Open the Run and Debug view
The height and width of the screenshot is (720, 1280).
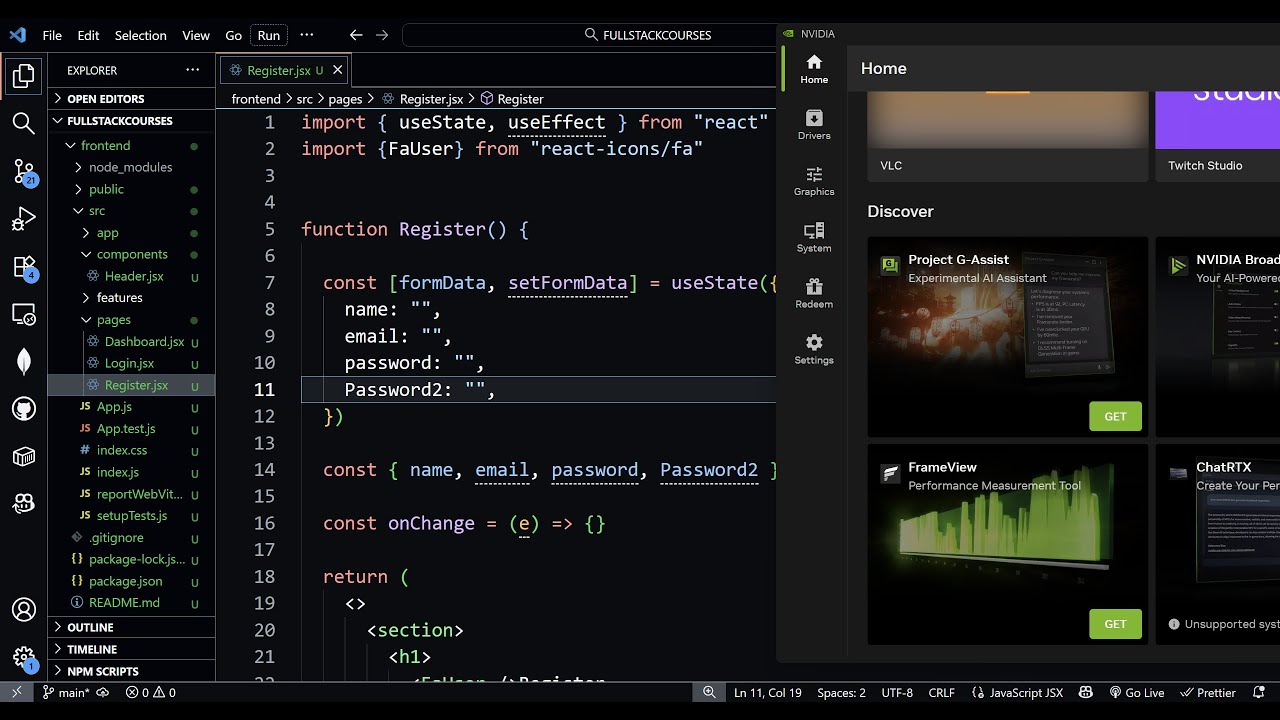[23, 219]
